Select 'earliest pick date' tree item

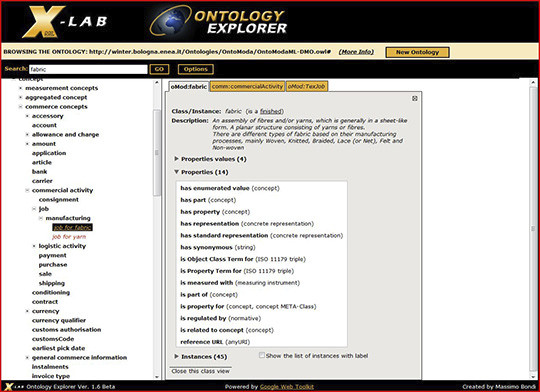[x=58, y=349]
